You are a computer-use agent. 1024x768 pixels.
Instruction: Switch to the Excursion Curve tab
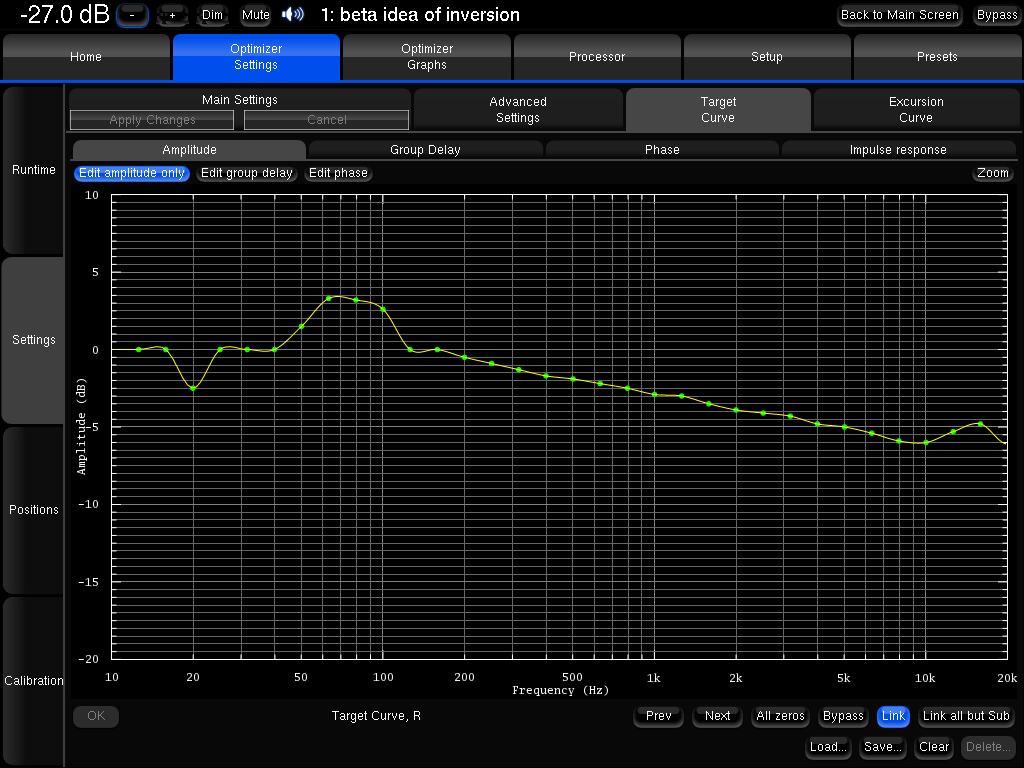click(915, 109)
